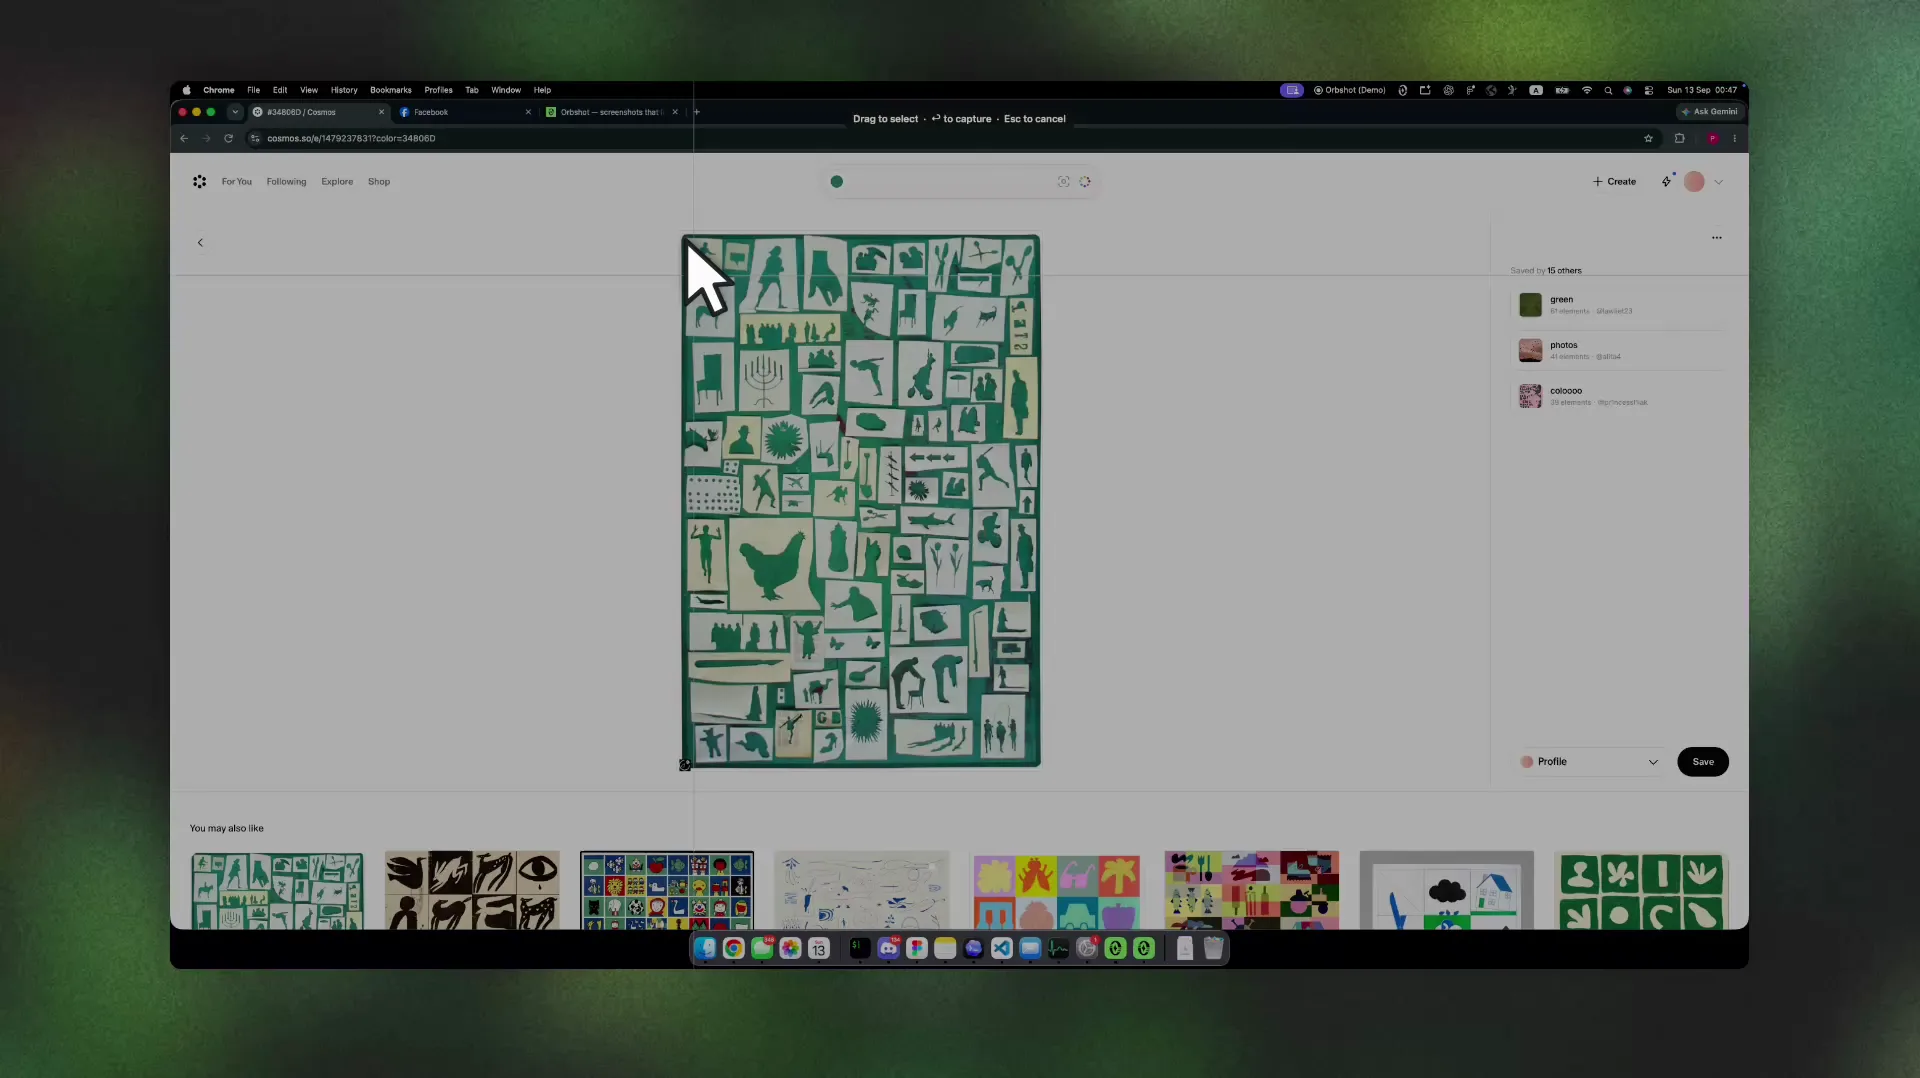This screenshot has height=1078, width=1920.
Task: Open Spotlight search in the menu bar
Action: click(x=1608, y=90)
